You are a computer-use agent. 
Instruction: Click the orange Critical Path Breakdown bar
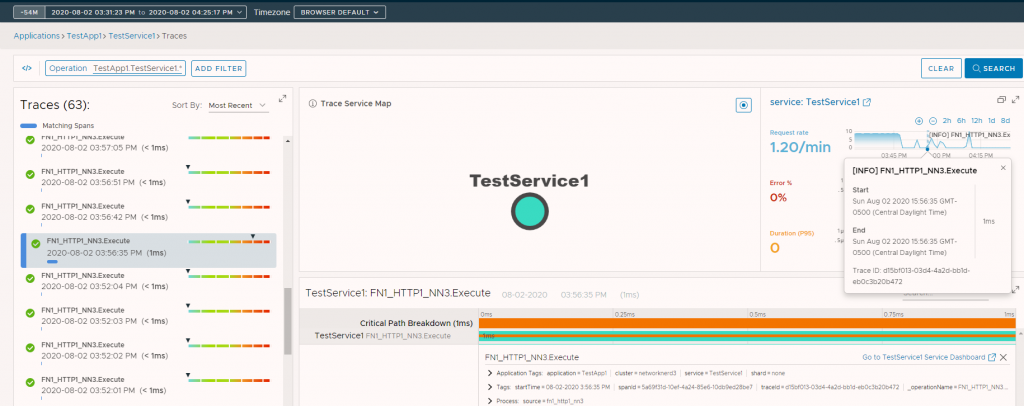point(747,323)
